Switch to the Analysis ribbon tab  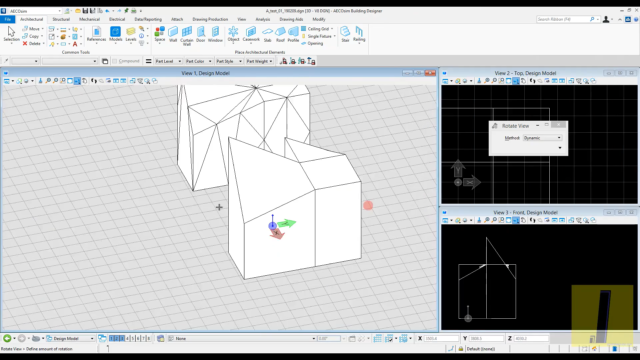[262, 19]
